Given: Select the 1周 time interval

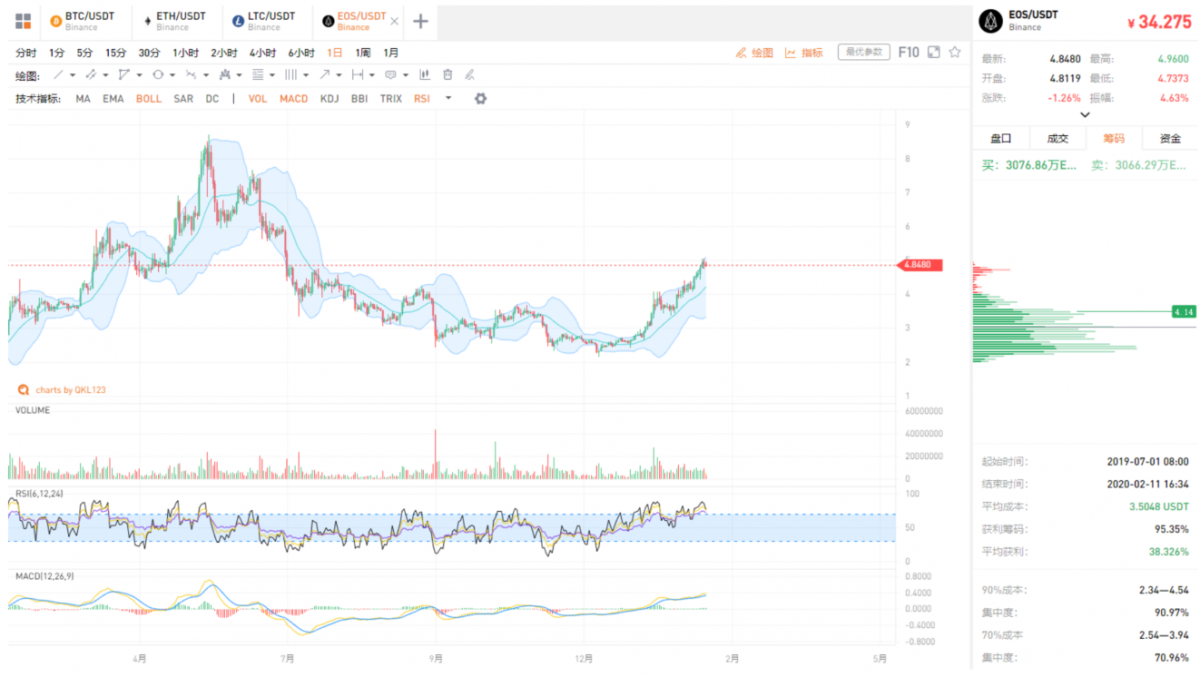Looking at the screenshot, I should pyautogui.click(x=363, y=52).
